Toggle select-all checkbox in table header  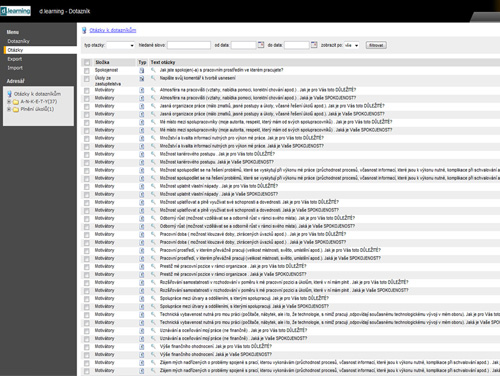pyautogui.click(x=87, y=62)
